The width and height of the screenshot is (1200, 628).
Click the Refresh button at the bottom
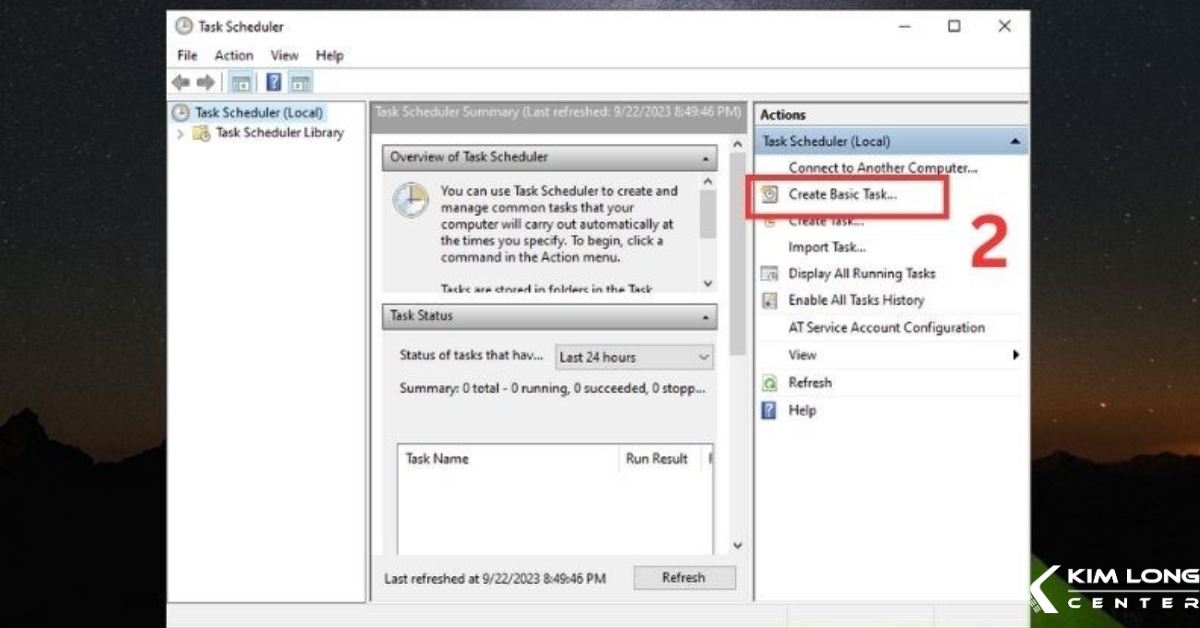[x=684, y=577]
